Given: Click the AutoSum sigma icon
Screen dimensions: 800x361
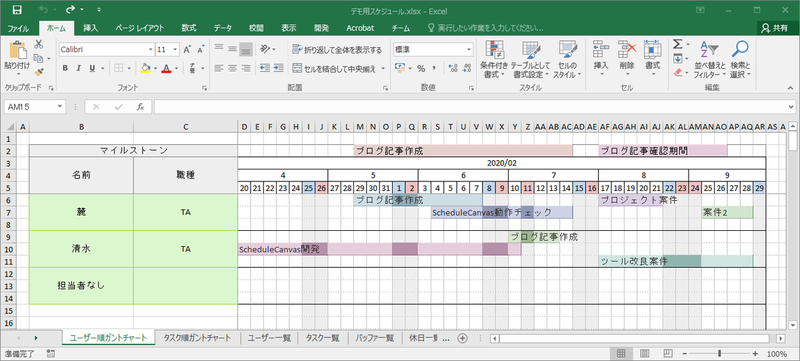Looking at the screenshot, I should coord(678,45).
